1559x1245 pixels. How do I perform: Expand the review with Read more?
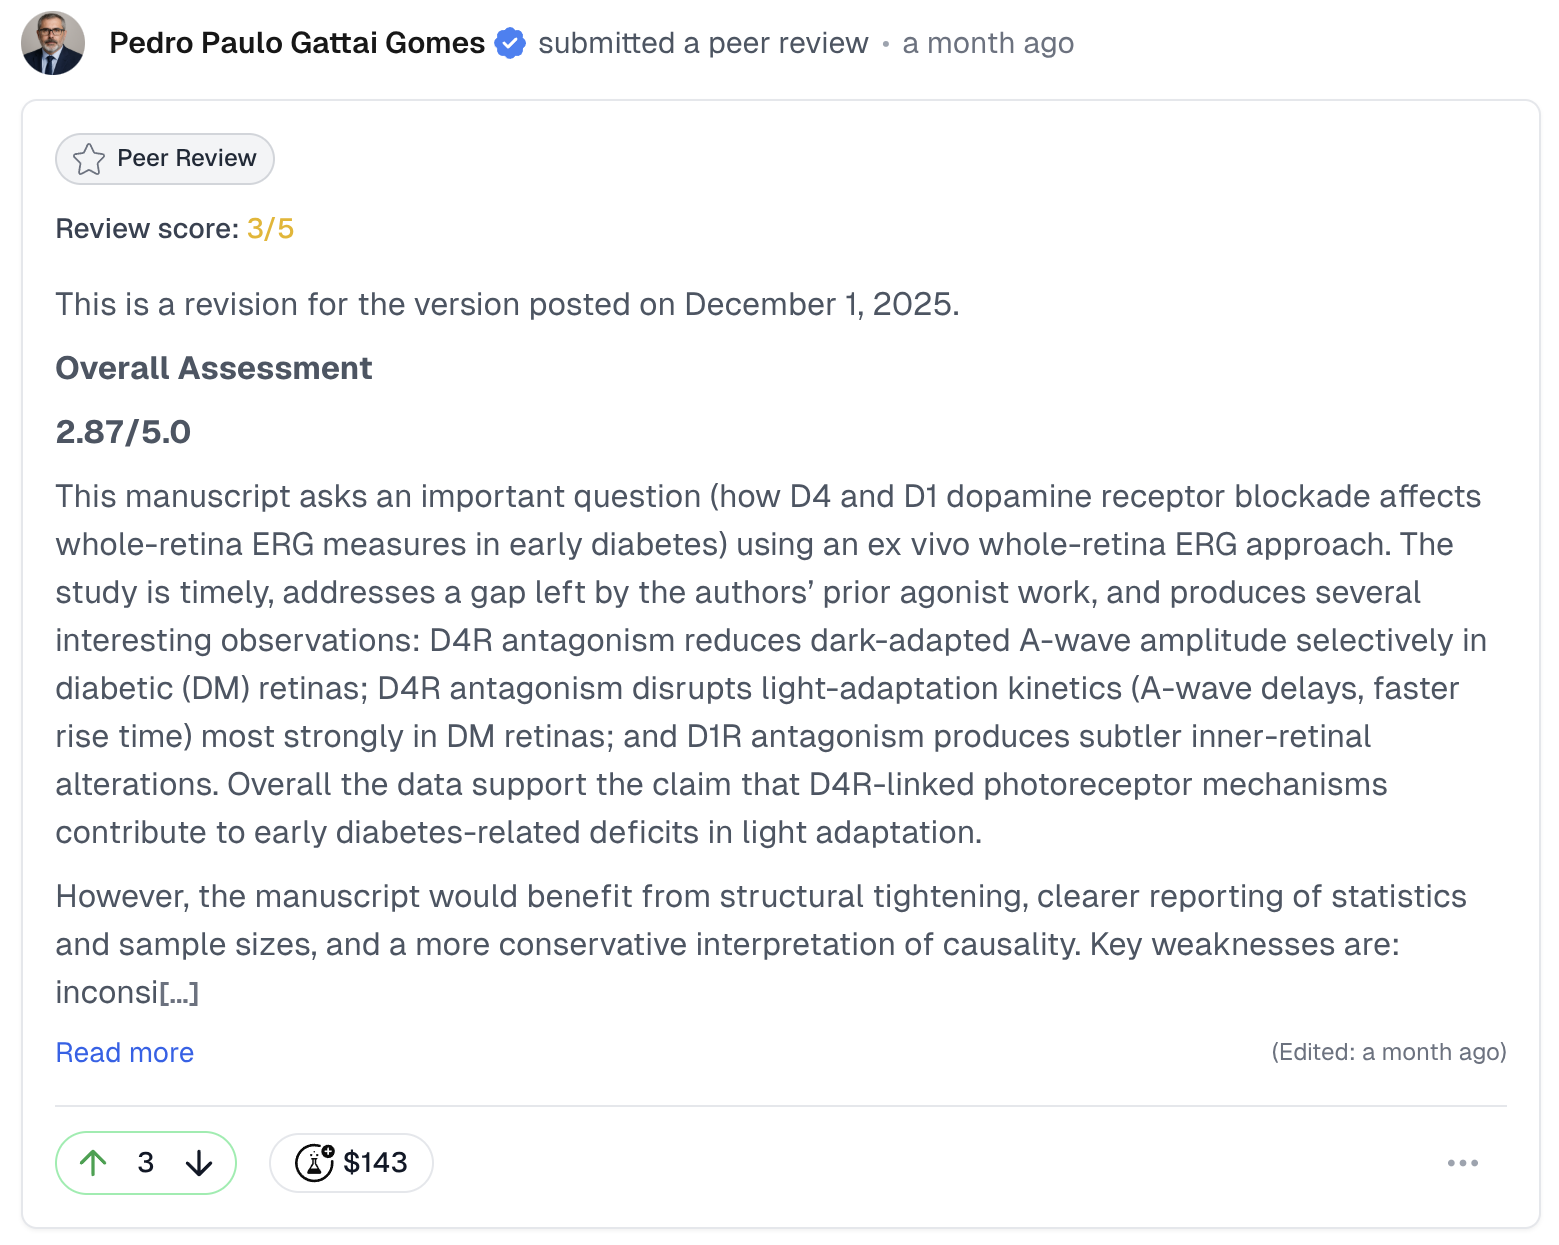pyautogui.click(x=124, y=1052)
